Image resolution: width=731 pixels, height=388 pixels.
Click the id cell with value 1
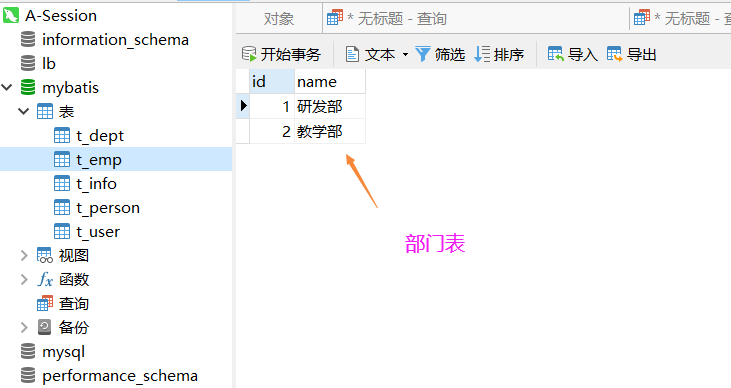tap(272, 106)
